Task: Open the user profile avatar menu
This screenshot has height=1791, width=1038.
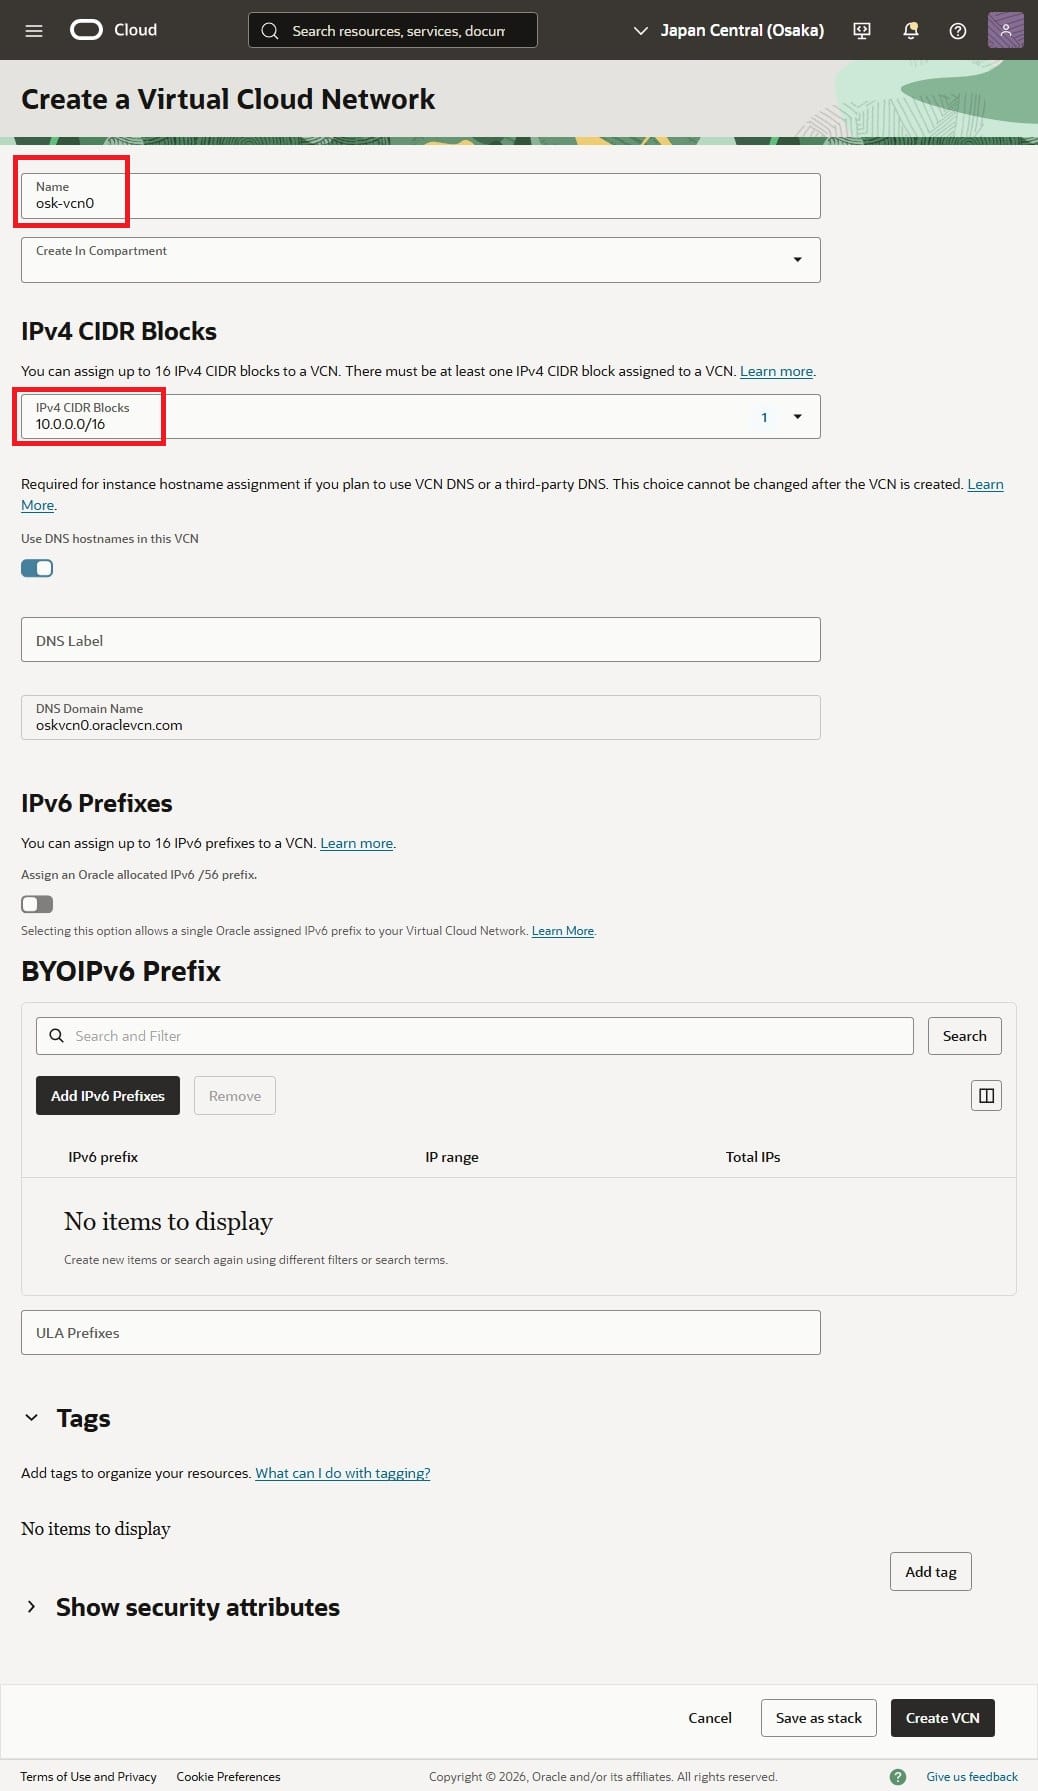Action: click(1005, 30)
